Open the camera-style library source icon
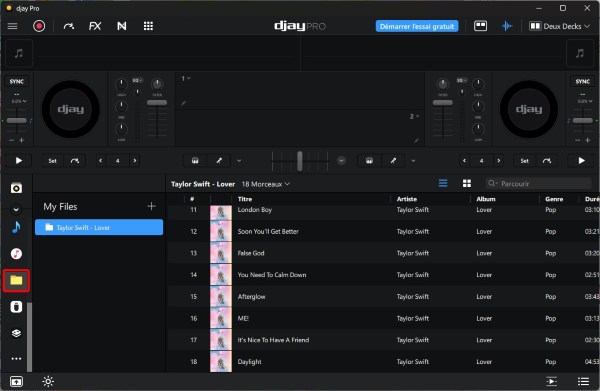 click(x=16, y=188)
